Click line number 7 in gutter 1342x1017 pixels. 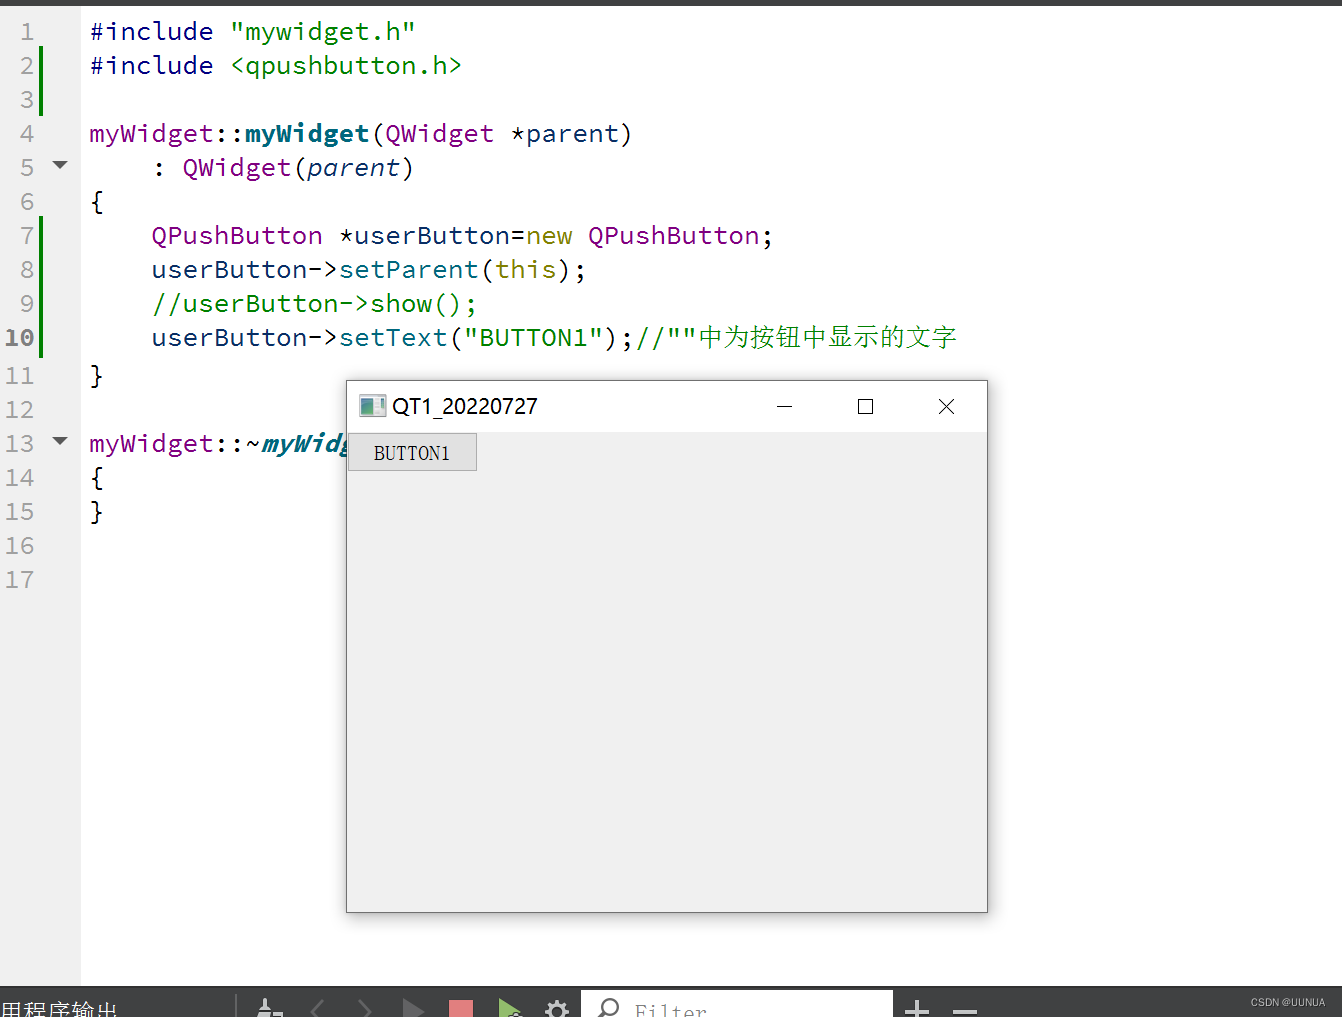click(x=27, y=236)
